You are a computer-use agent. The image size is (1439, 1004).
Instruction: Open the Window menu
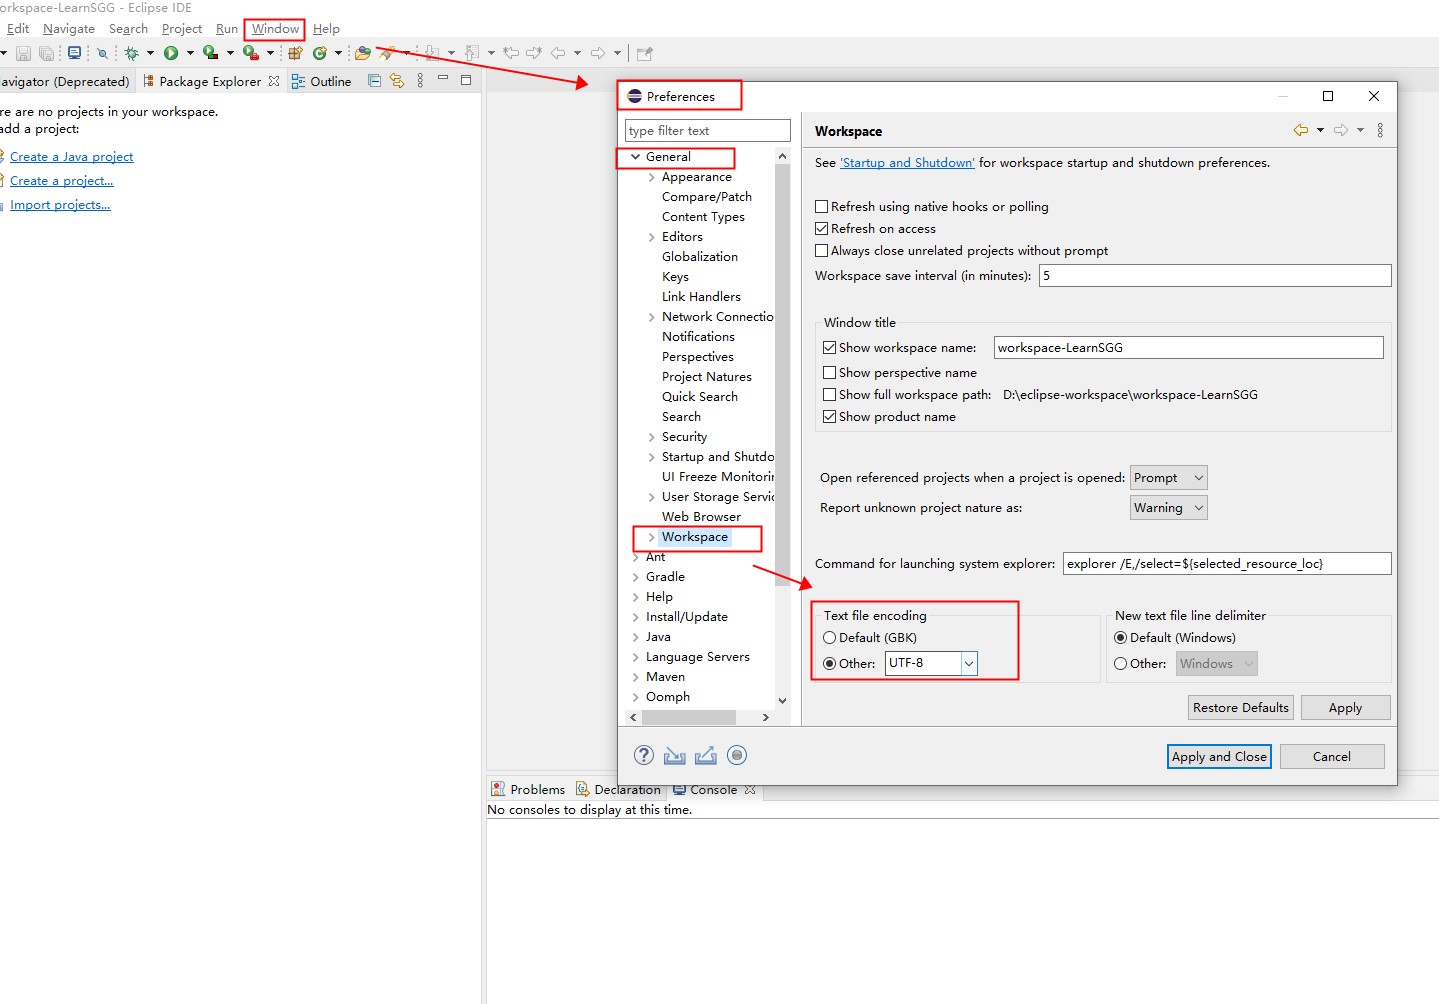coord(275,29)
